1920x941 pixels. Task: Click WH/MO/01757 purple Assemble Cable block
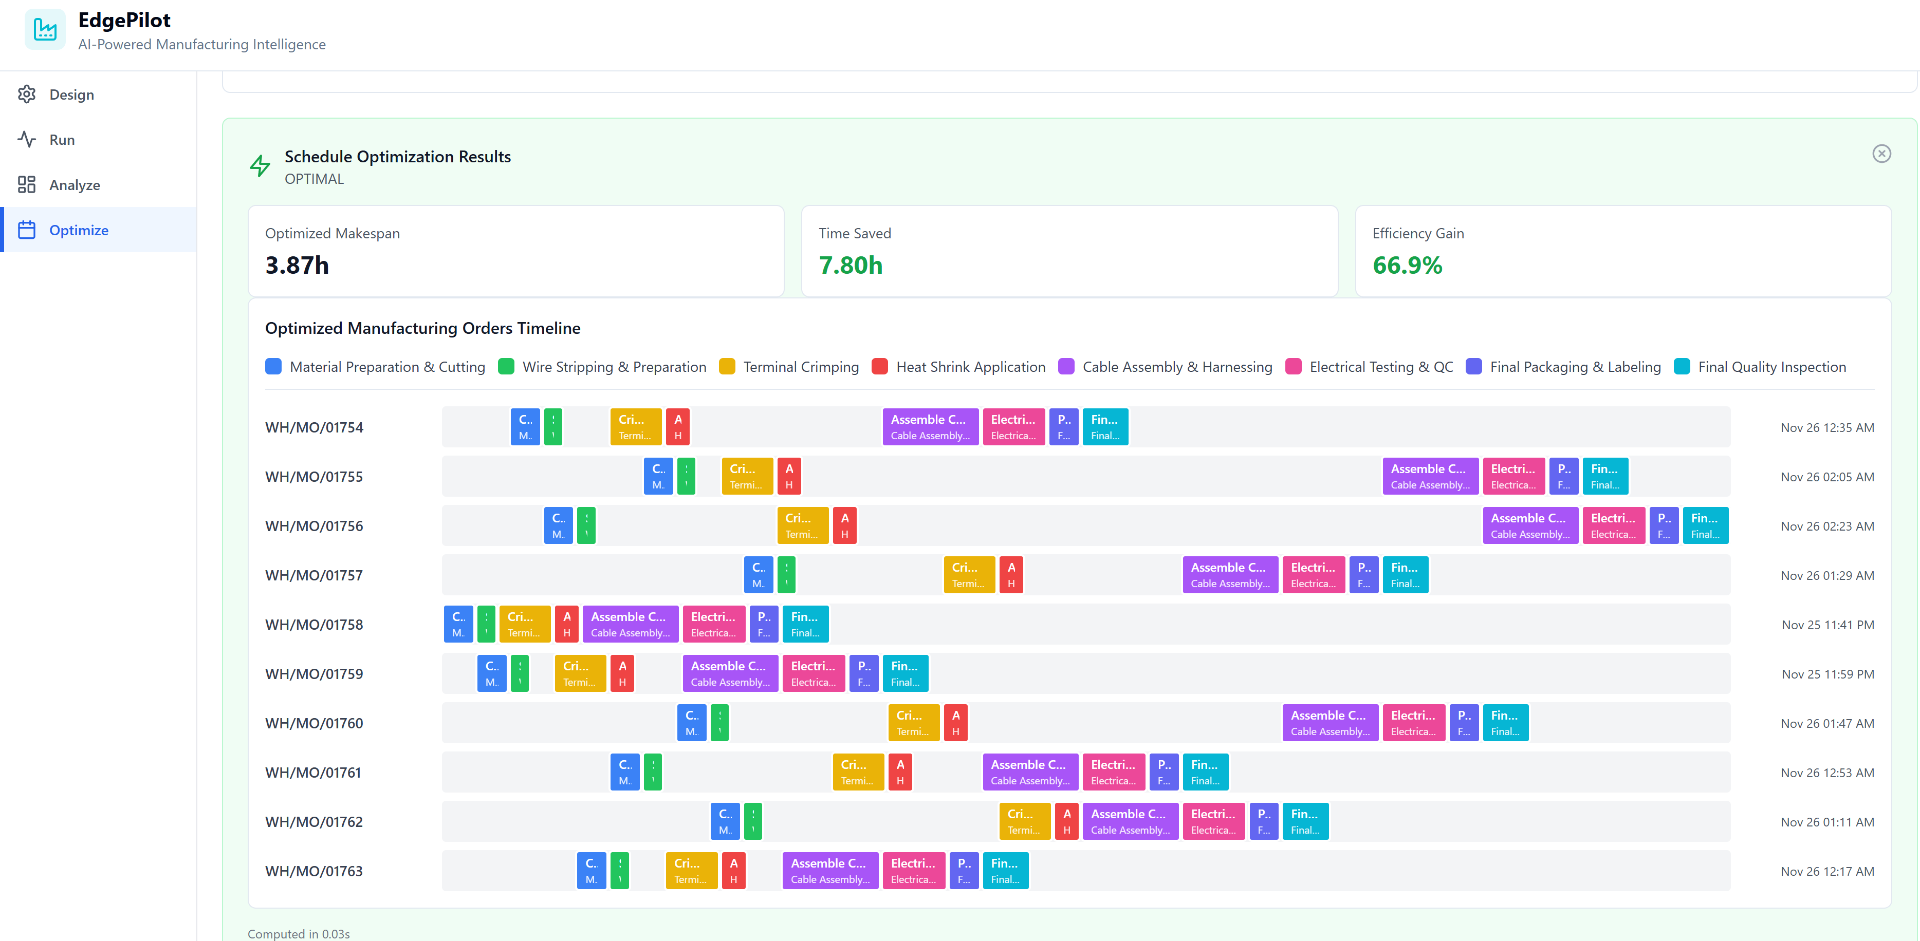click(x=1231, y=575)
